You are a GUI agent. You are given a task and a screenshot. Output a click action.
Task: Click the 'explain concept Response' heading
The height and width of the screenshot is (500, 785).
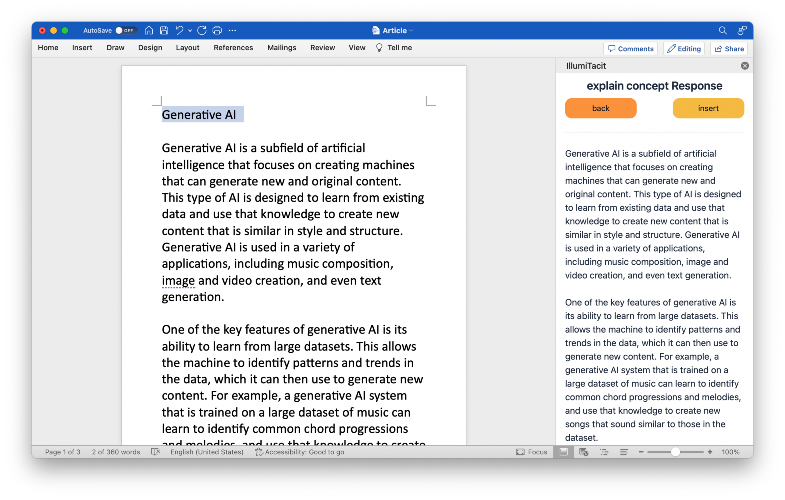point(654,86)
